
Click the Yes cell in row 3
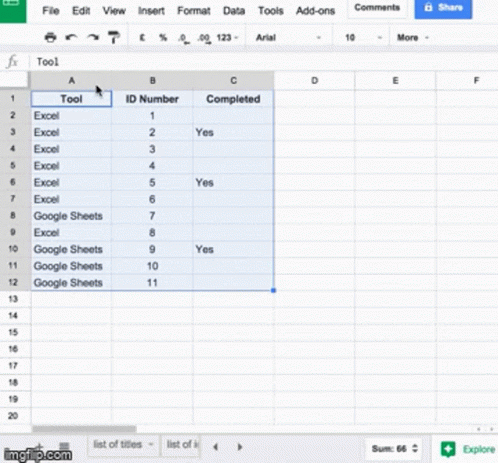point(233,132)
